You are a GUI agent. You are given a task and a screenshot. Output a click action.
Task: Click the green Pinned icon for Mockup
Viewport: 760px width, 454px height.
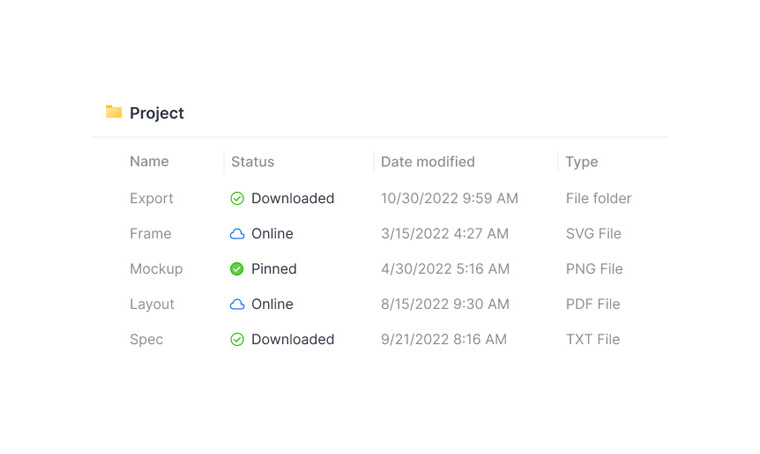click(x=237, y=269)
